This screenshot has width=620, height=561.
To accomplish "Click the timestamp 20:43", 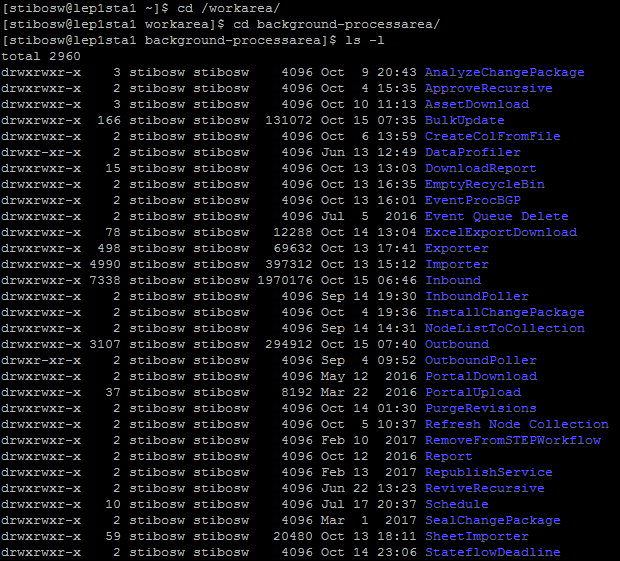I will click(397, 73).
